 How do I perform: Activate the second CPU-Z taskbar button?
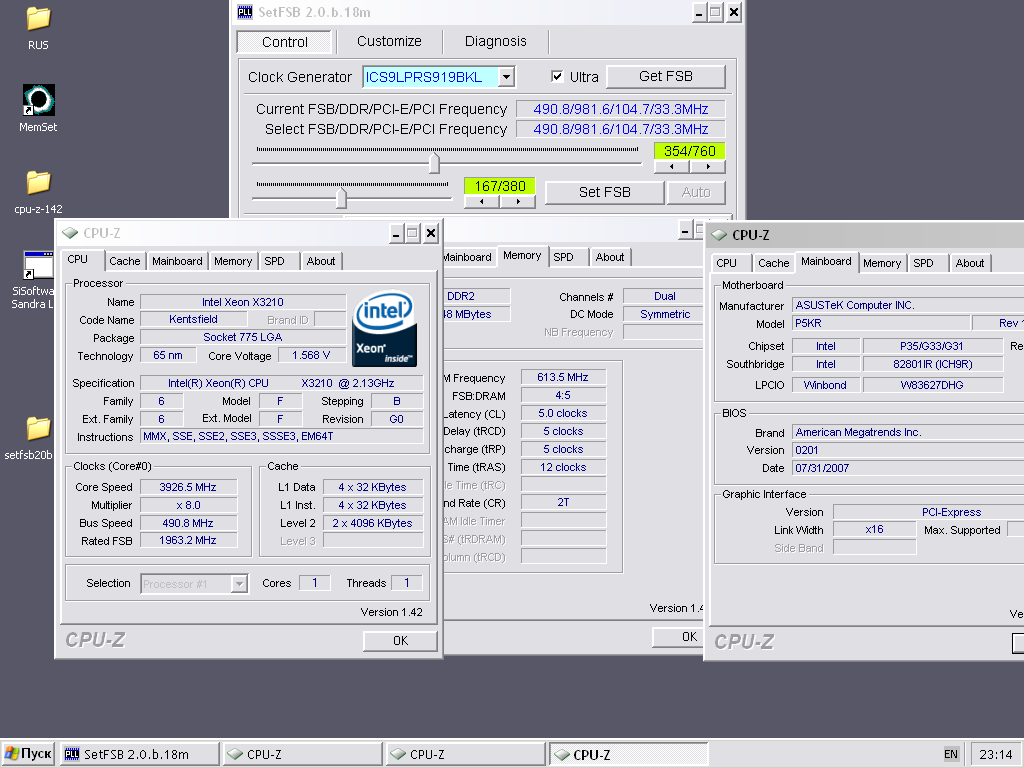pyautogui.click(x=466, y=754)
